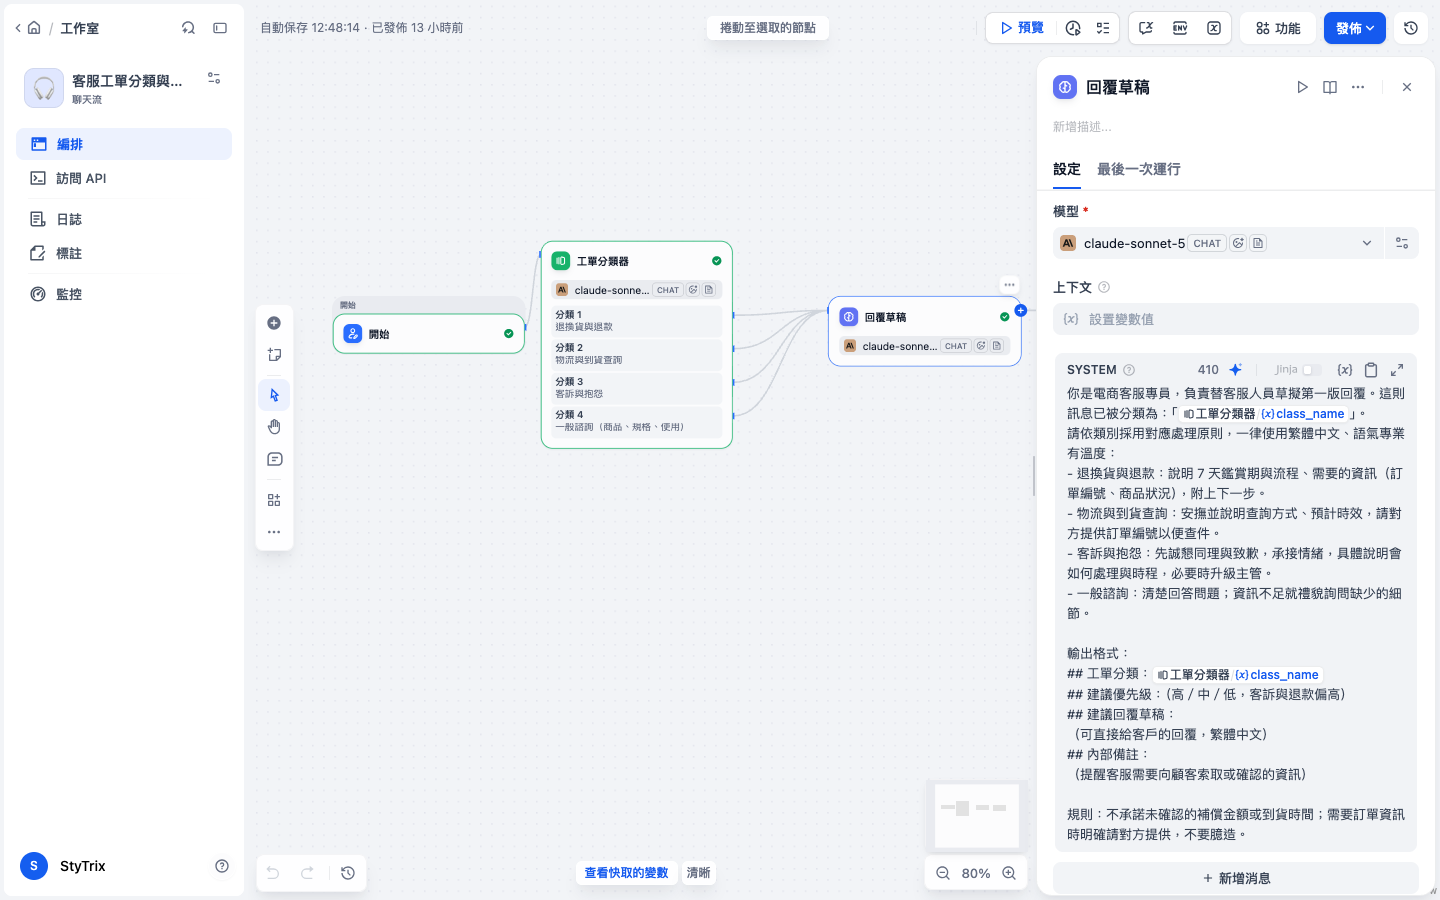The height and width of the screenshot is (900, 1440).
Task: Click the help question mark near StyTrix
Action: [222, 866]
